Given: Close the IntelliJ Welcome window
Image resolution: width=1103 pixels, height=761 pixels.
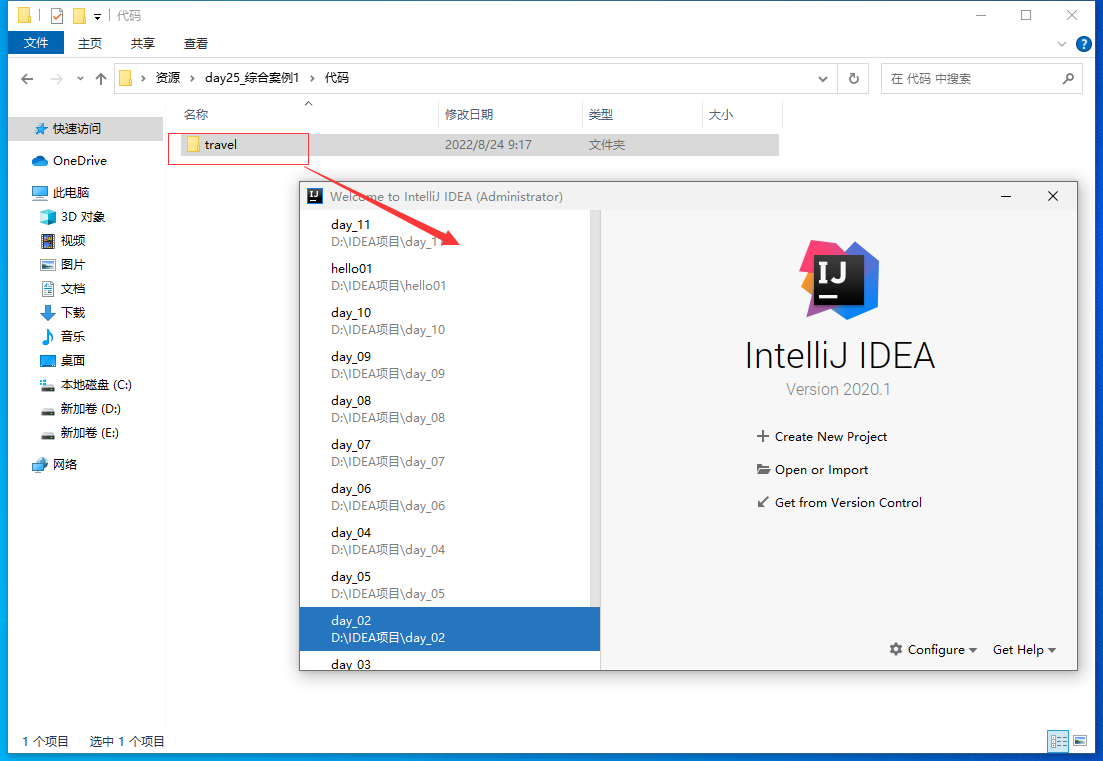Looking at the screenshot, I should point(1052,196).
